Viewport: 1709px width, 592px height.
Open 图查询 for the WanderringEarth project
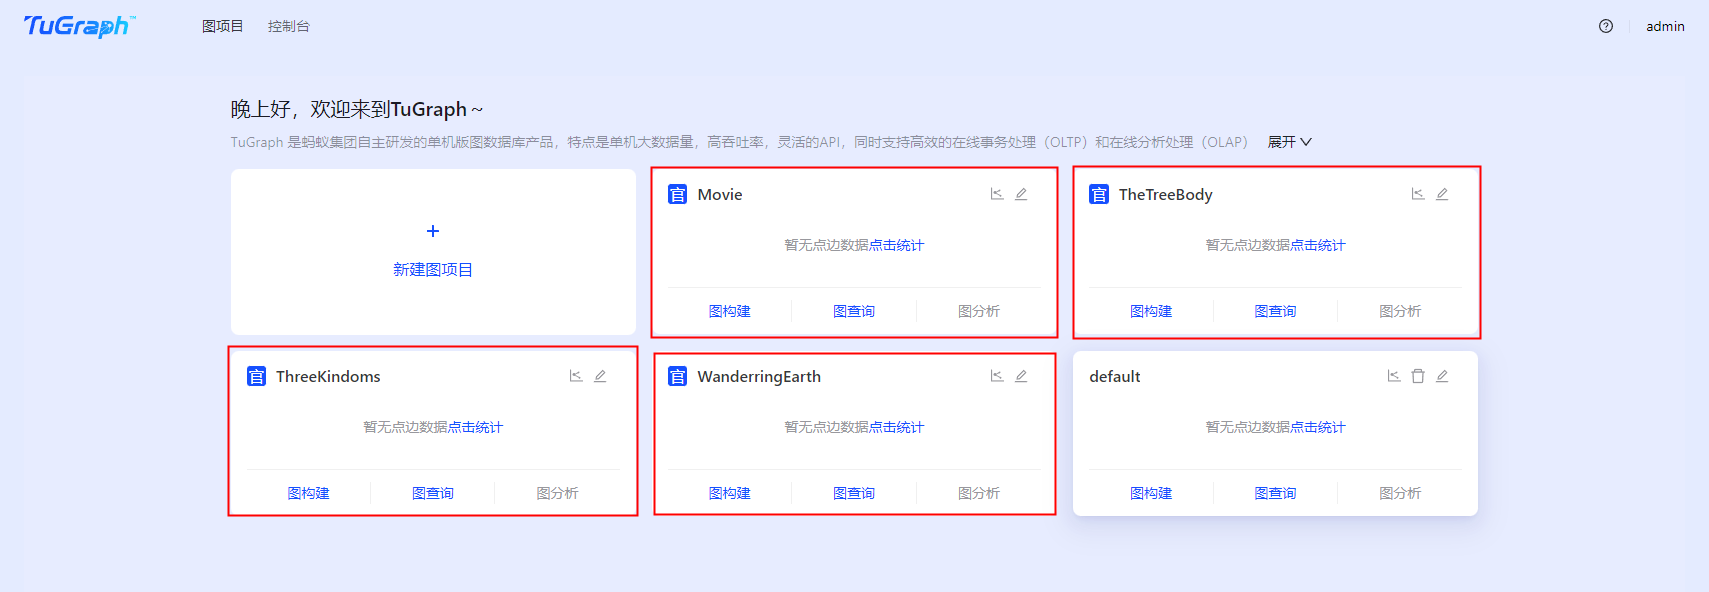coord(854,493)
